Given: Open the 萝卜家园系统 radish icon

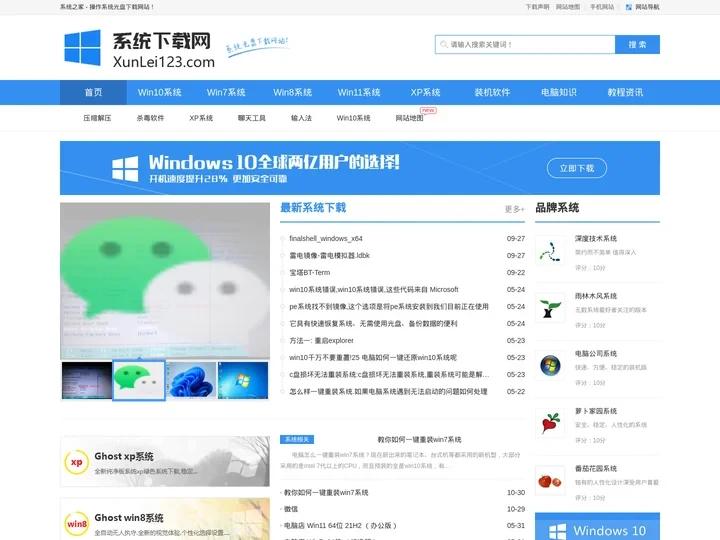Looking at the screenshot, I should [x=550, y=423].
